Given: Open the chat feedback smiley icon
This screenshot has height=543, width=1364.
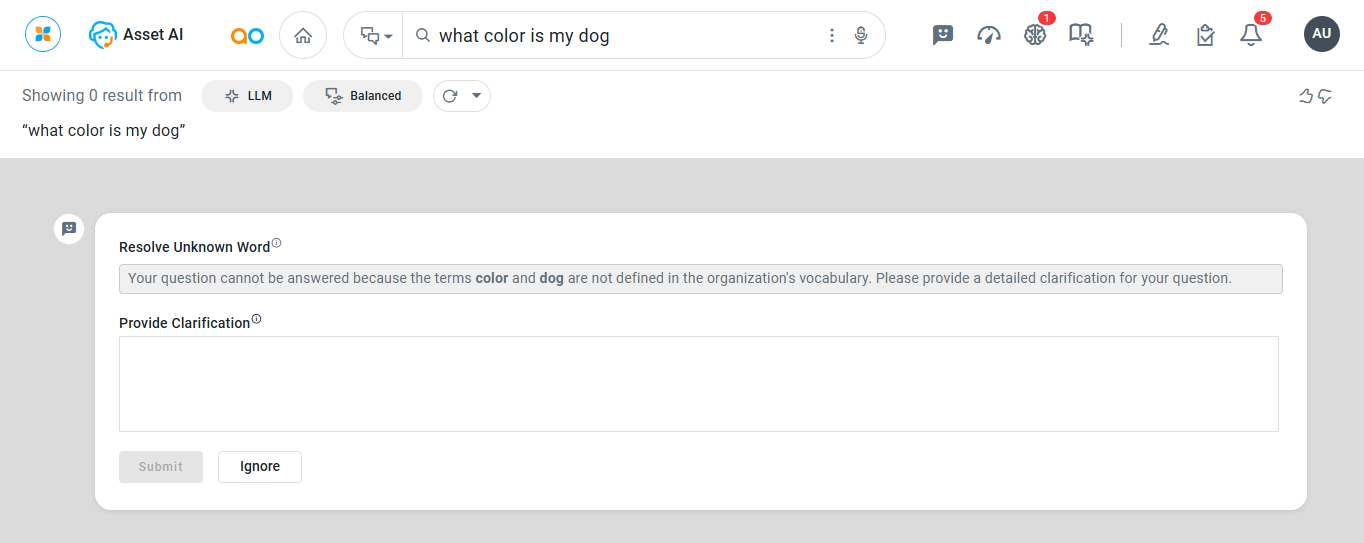Looking at the screenshot, I should pos(942,35).
